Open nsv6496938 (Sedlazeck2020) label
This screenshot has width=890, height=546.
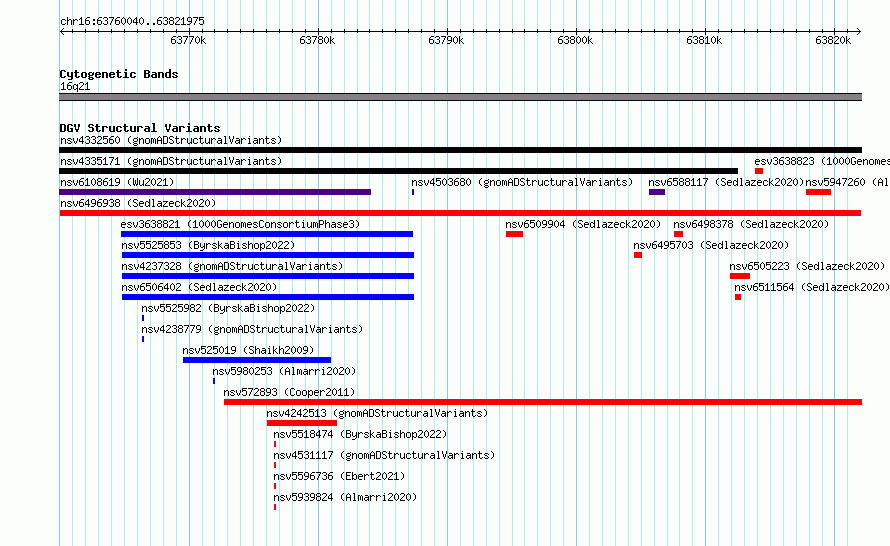coord(138,203)
